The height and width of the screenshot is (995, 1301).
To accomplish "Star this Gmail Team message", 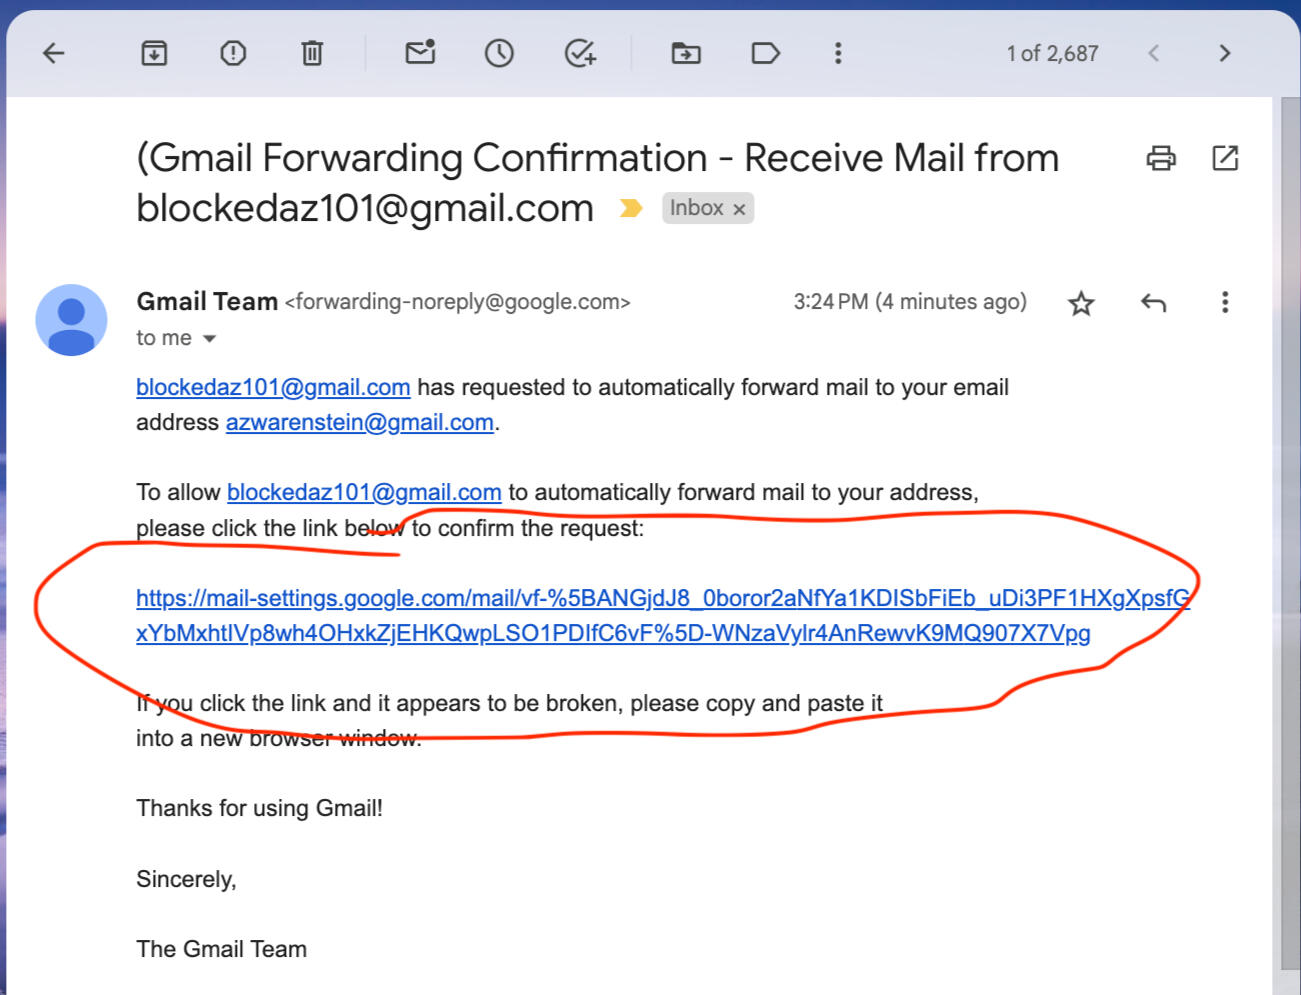I will coord(1081,303).
